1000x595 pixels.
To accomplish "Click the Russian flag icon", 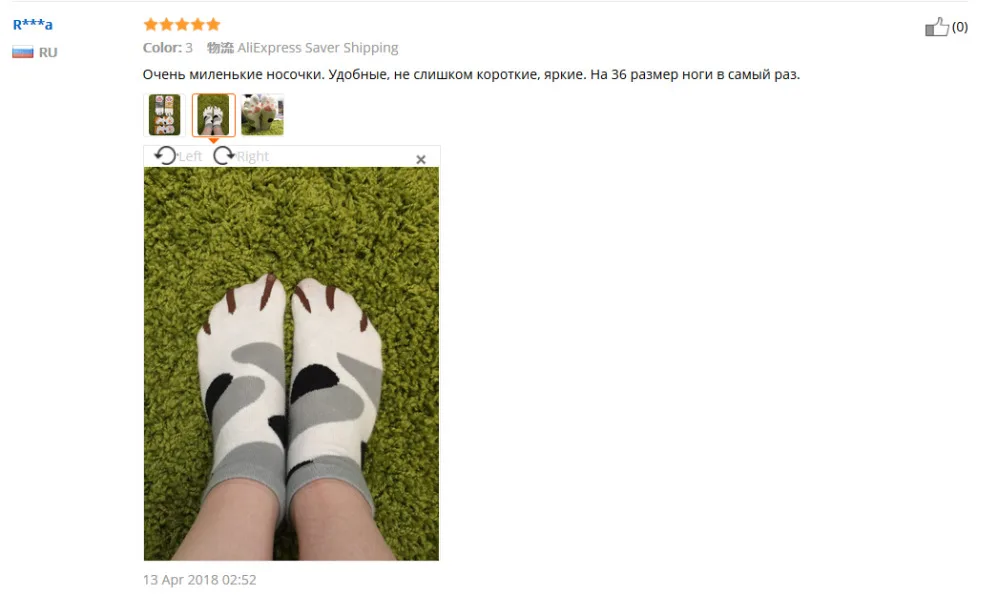I will (x=22, y=52).
